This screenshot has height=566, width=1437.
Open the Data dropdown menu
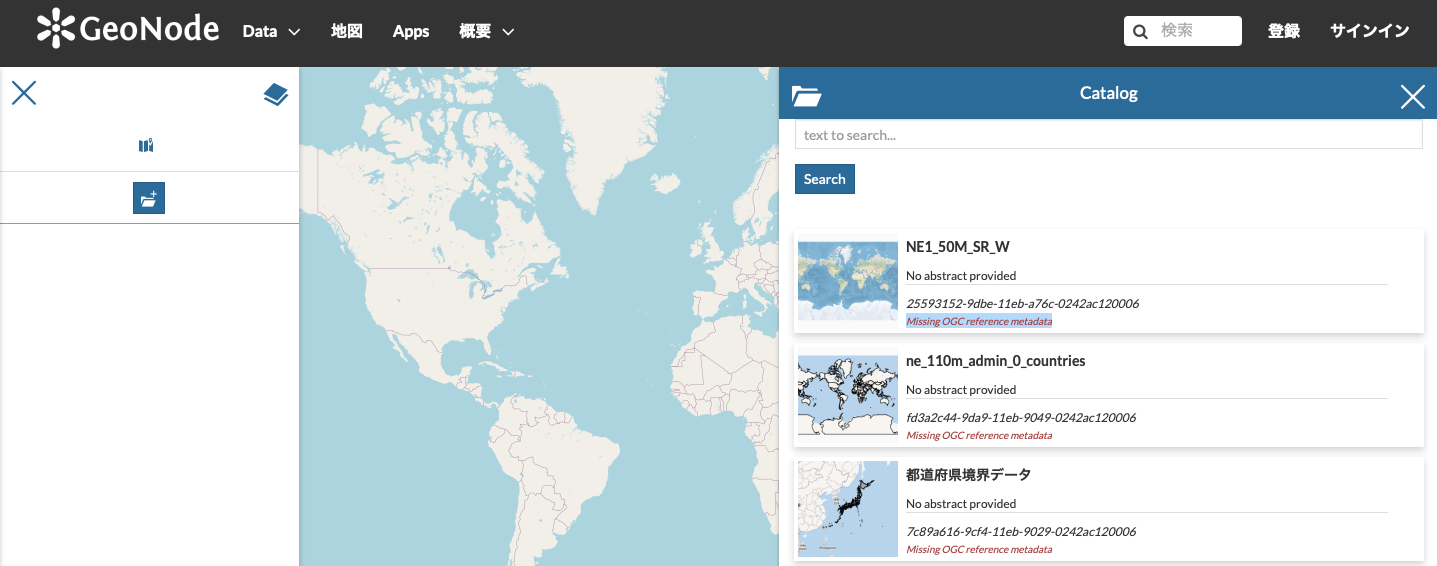pyautogui.click(x=271, y=31)
